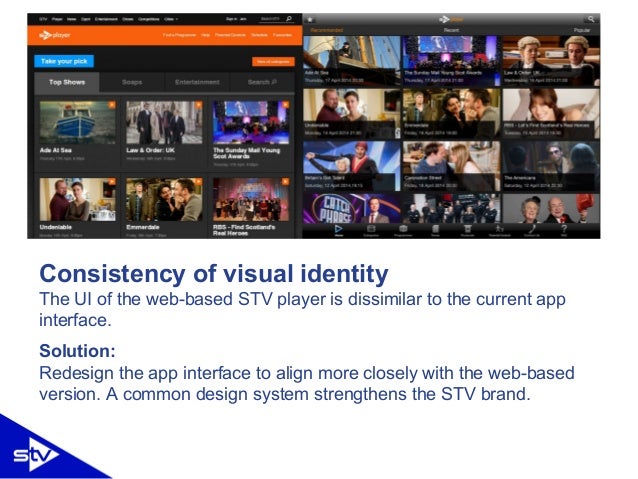The height and width of the screenshot is (479, 638).
Task: Click Find a Programme link
Action: pos(179,35)
